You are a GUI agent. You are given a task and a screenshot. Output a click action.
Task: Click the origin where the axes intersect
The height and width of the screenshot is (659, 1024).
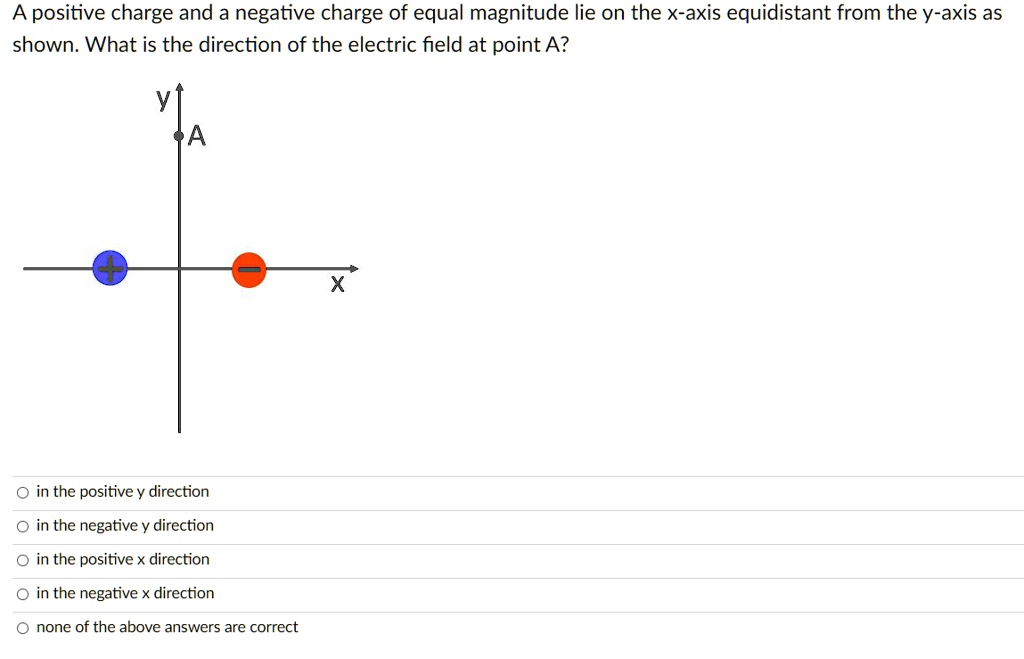tap(178, 267)
